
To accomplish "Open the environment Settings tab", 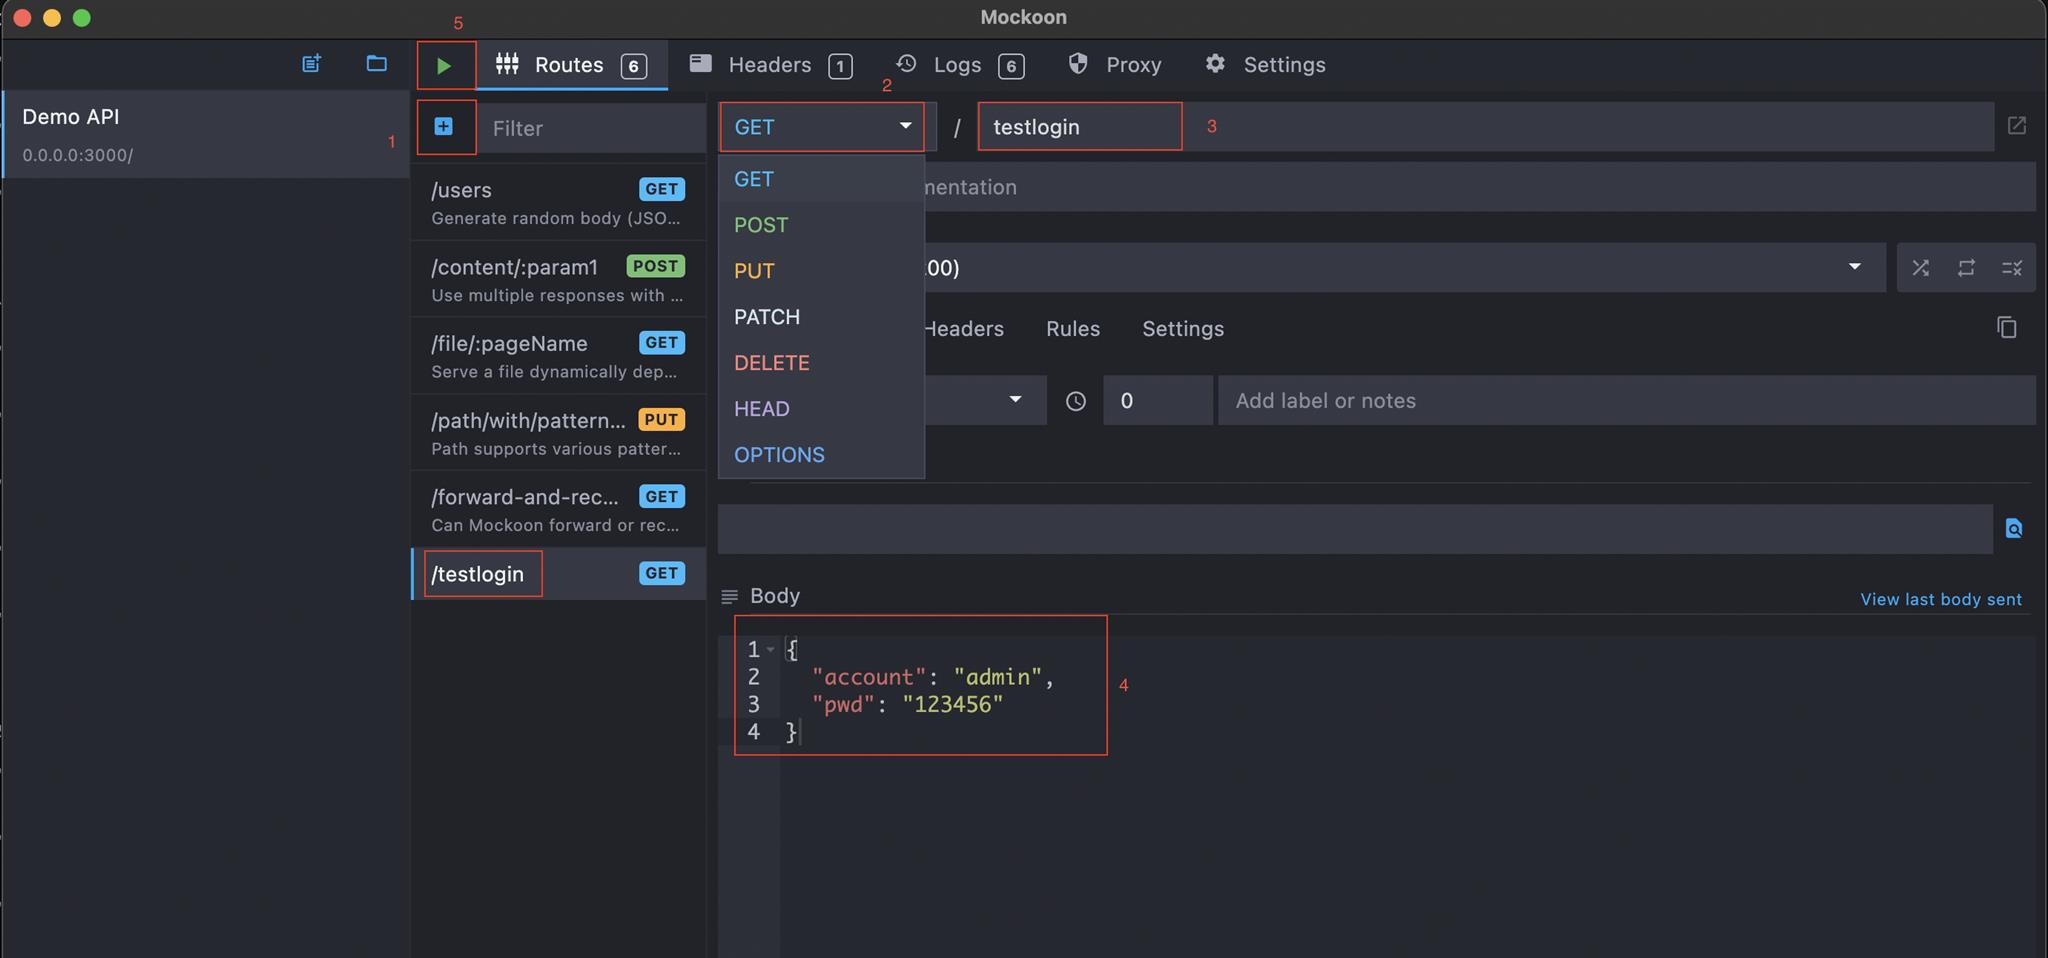I will pos(1265,65).
